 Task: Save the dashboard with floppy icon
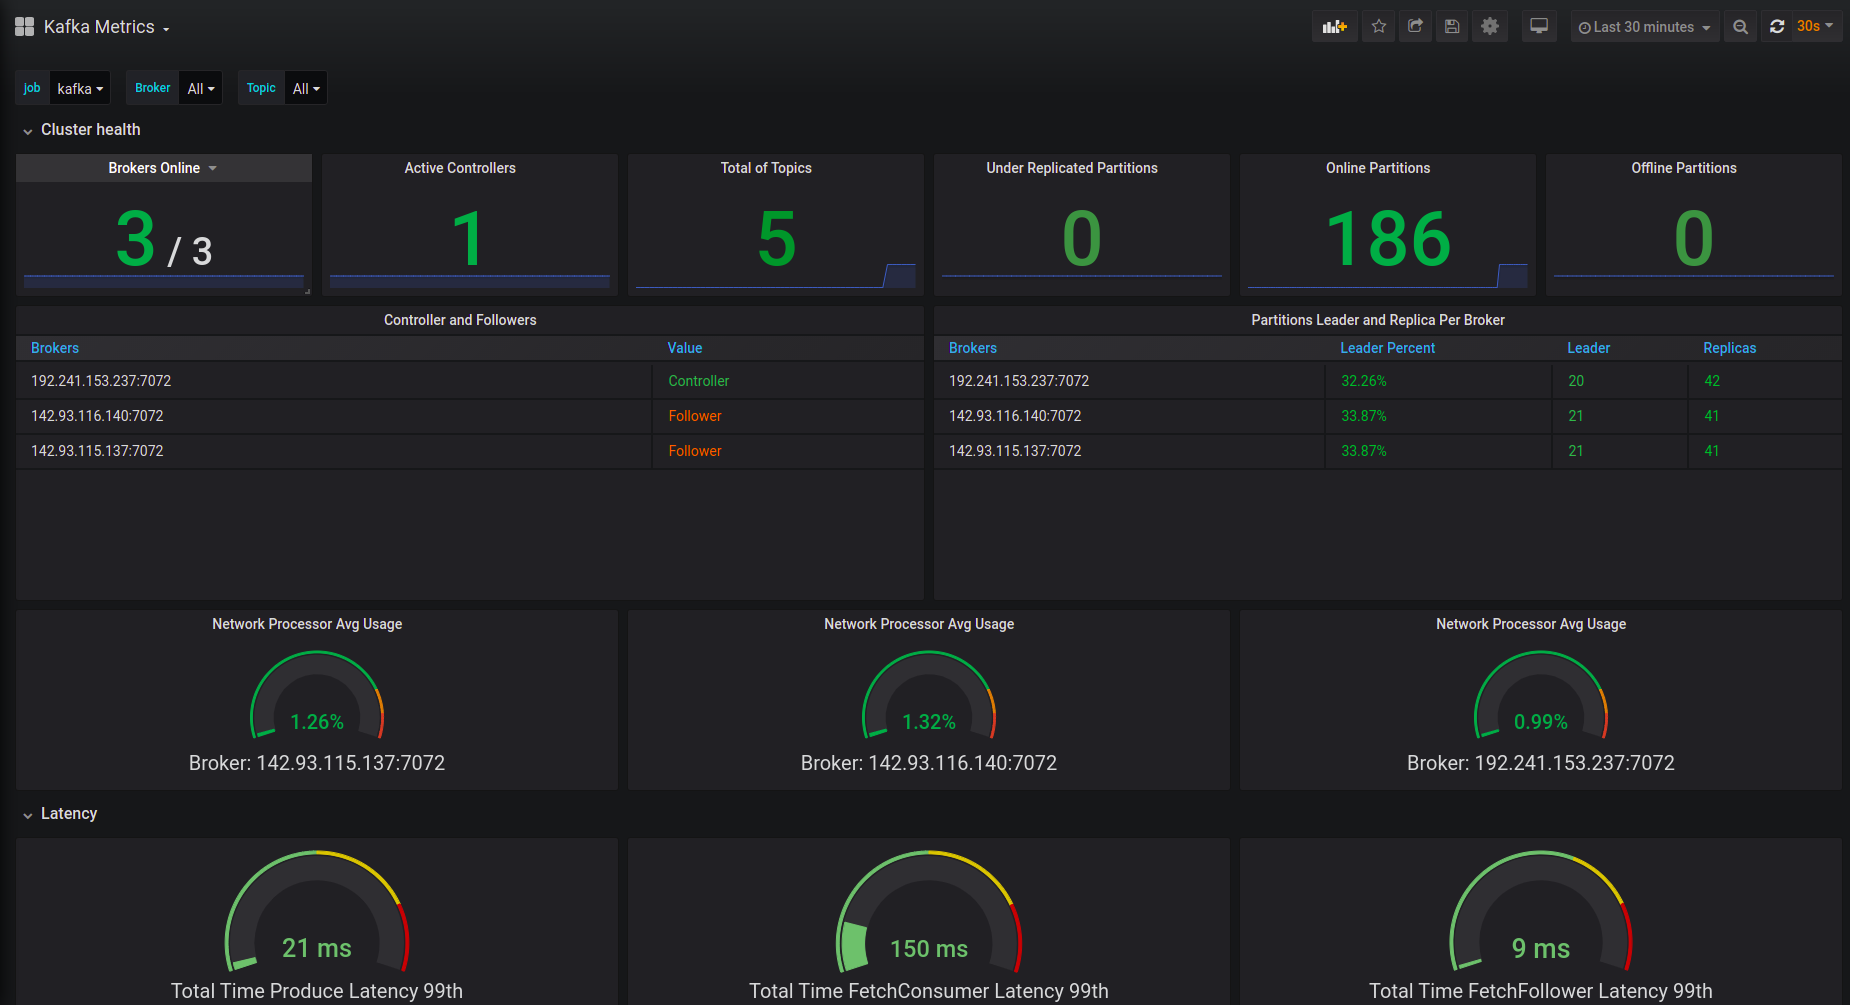[1452, 27]
